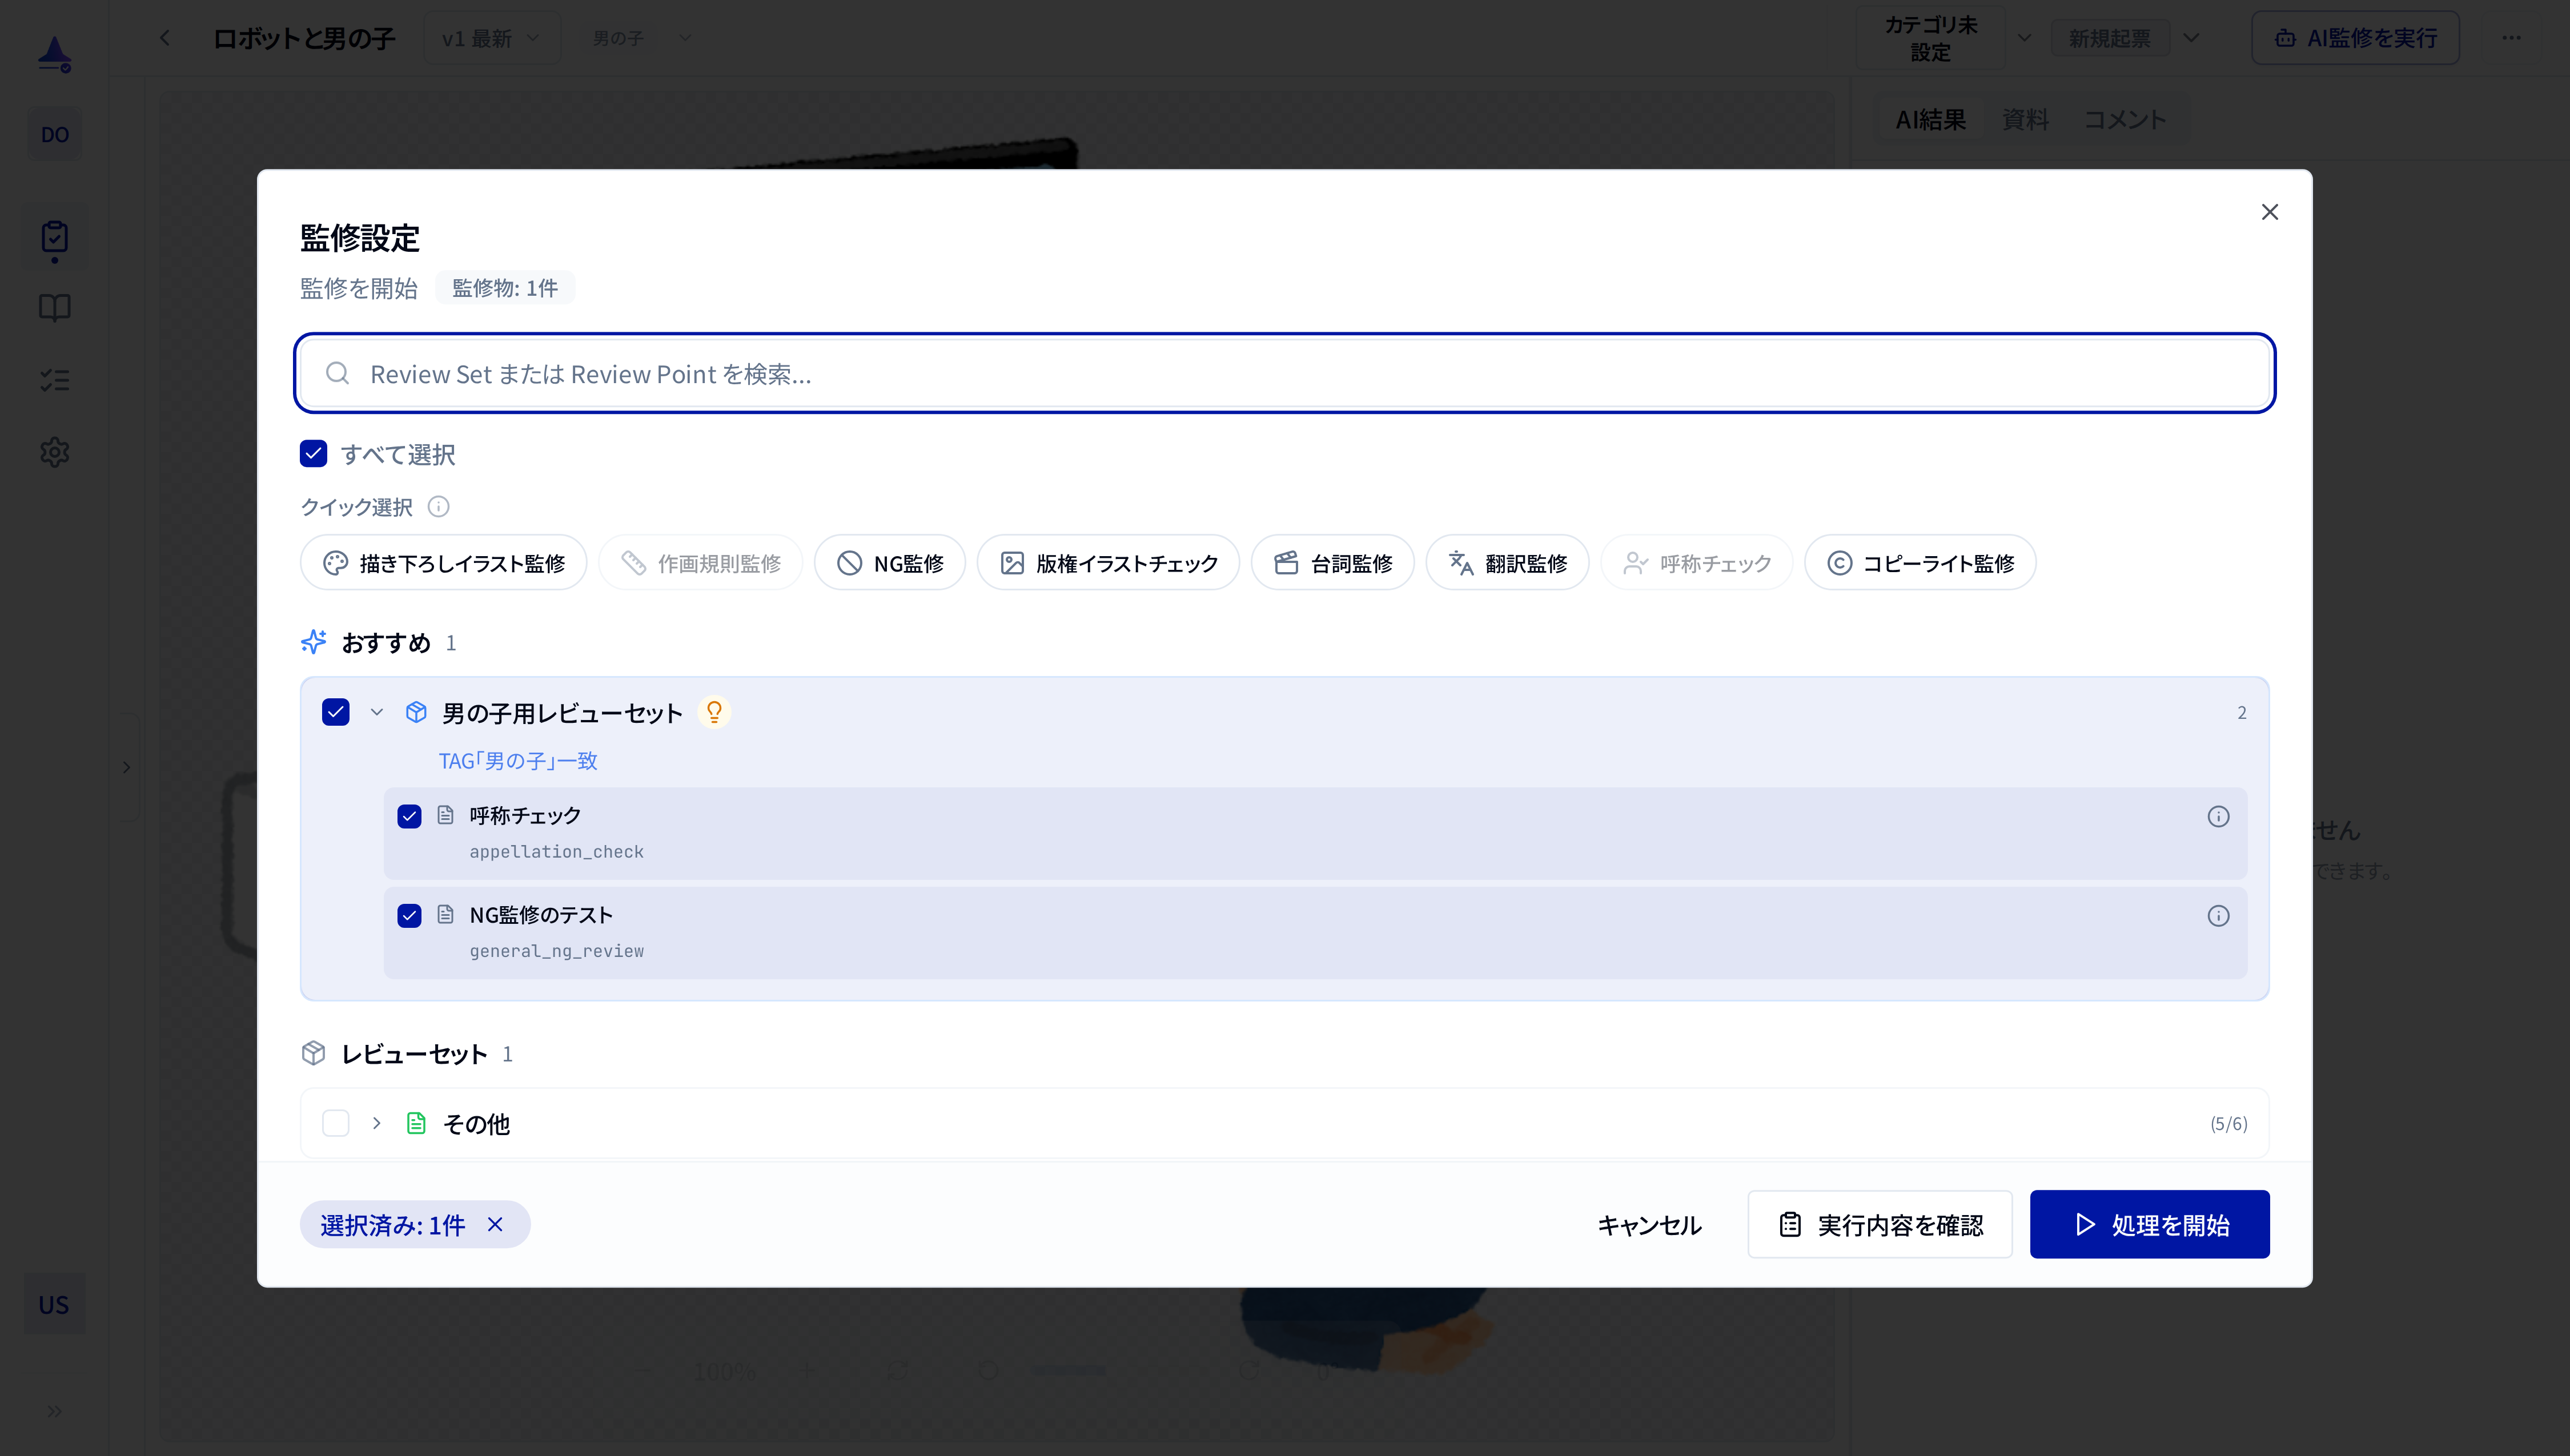The image size is (2570, 1456).
Task: Click the Review Set search input field
Action: 1284,373
